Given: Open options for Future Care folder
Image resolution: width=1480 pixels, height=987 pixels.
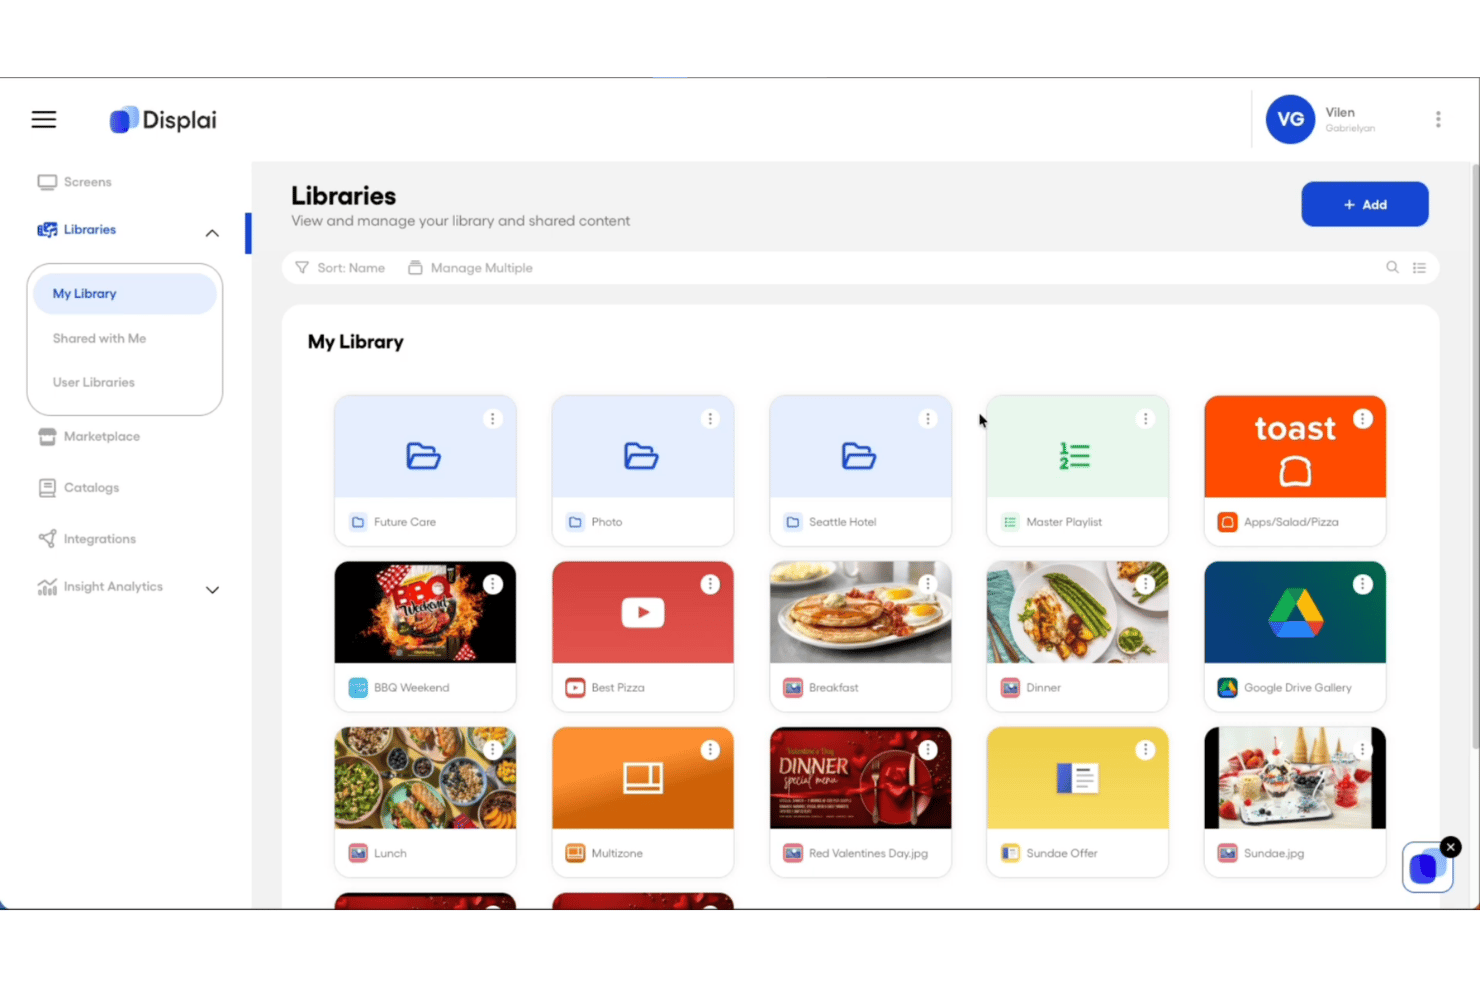Looking at the screenshot, I should point(492,419).
